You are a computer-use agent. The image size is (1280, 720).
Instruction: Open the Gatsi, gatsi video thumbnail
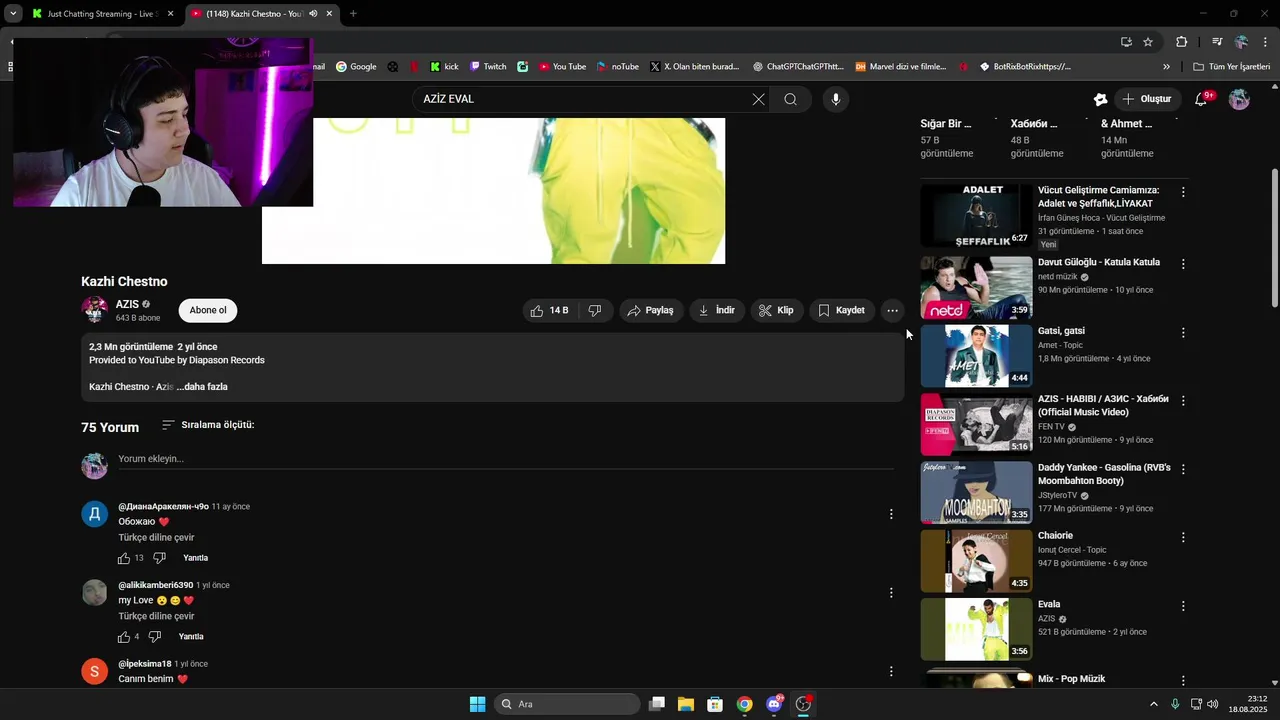click(x=976, y=356)
